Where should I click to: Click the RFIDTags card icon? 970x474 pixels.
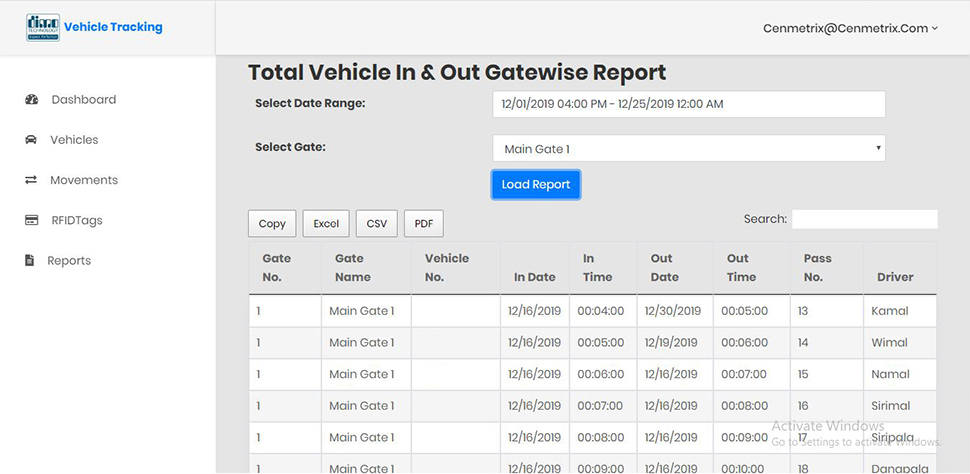(x=32, y=220)
